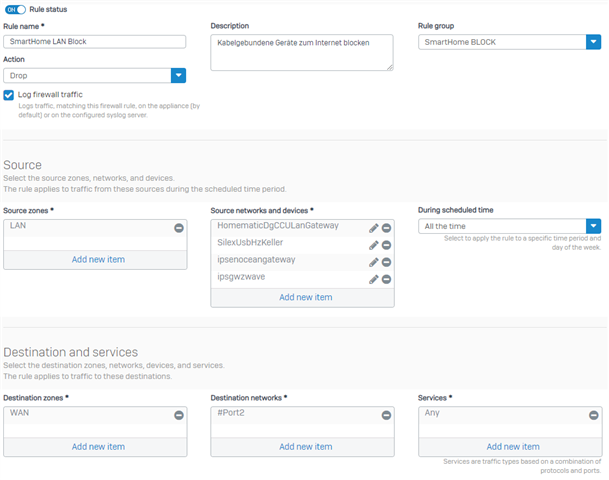Add new item to source networks and devices
This screenshot has height=480, width=609.
[x=306, y=297]
